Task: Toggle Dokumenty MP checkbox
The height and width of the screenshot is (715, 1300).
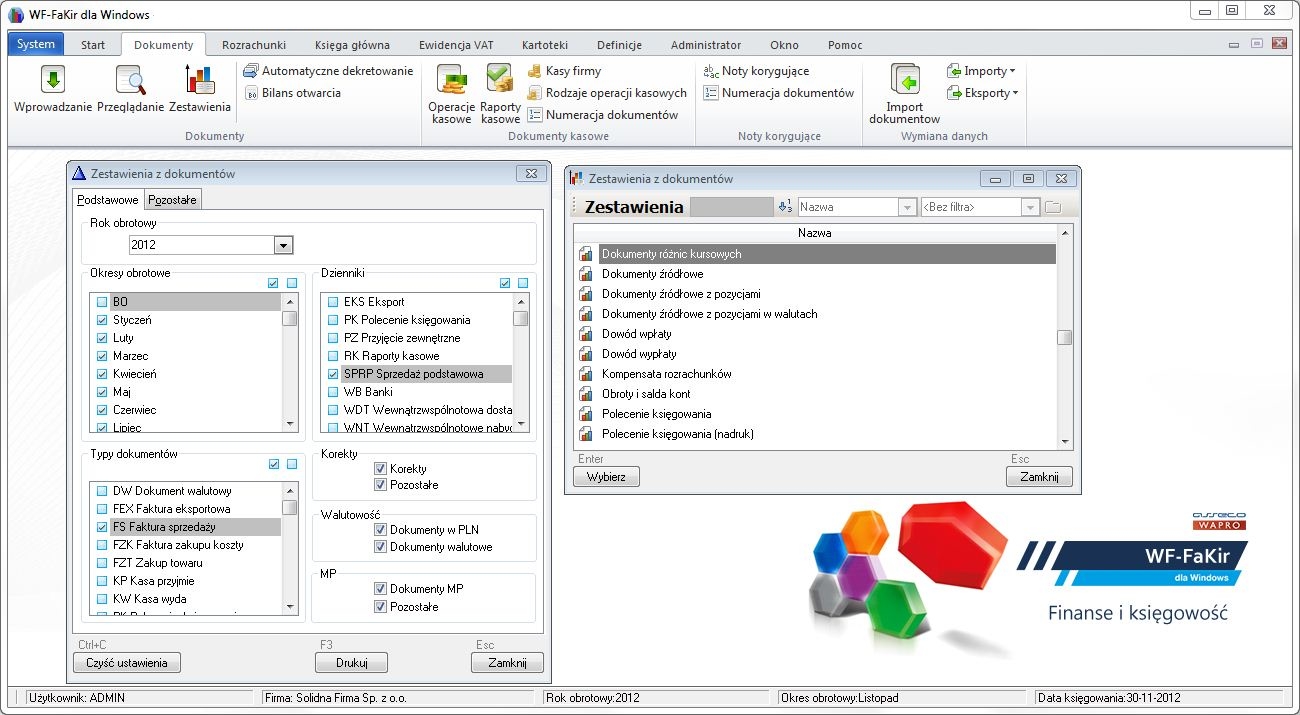Action: click(x=380, y=589)
